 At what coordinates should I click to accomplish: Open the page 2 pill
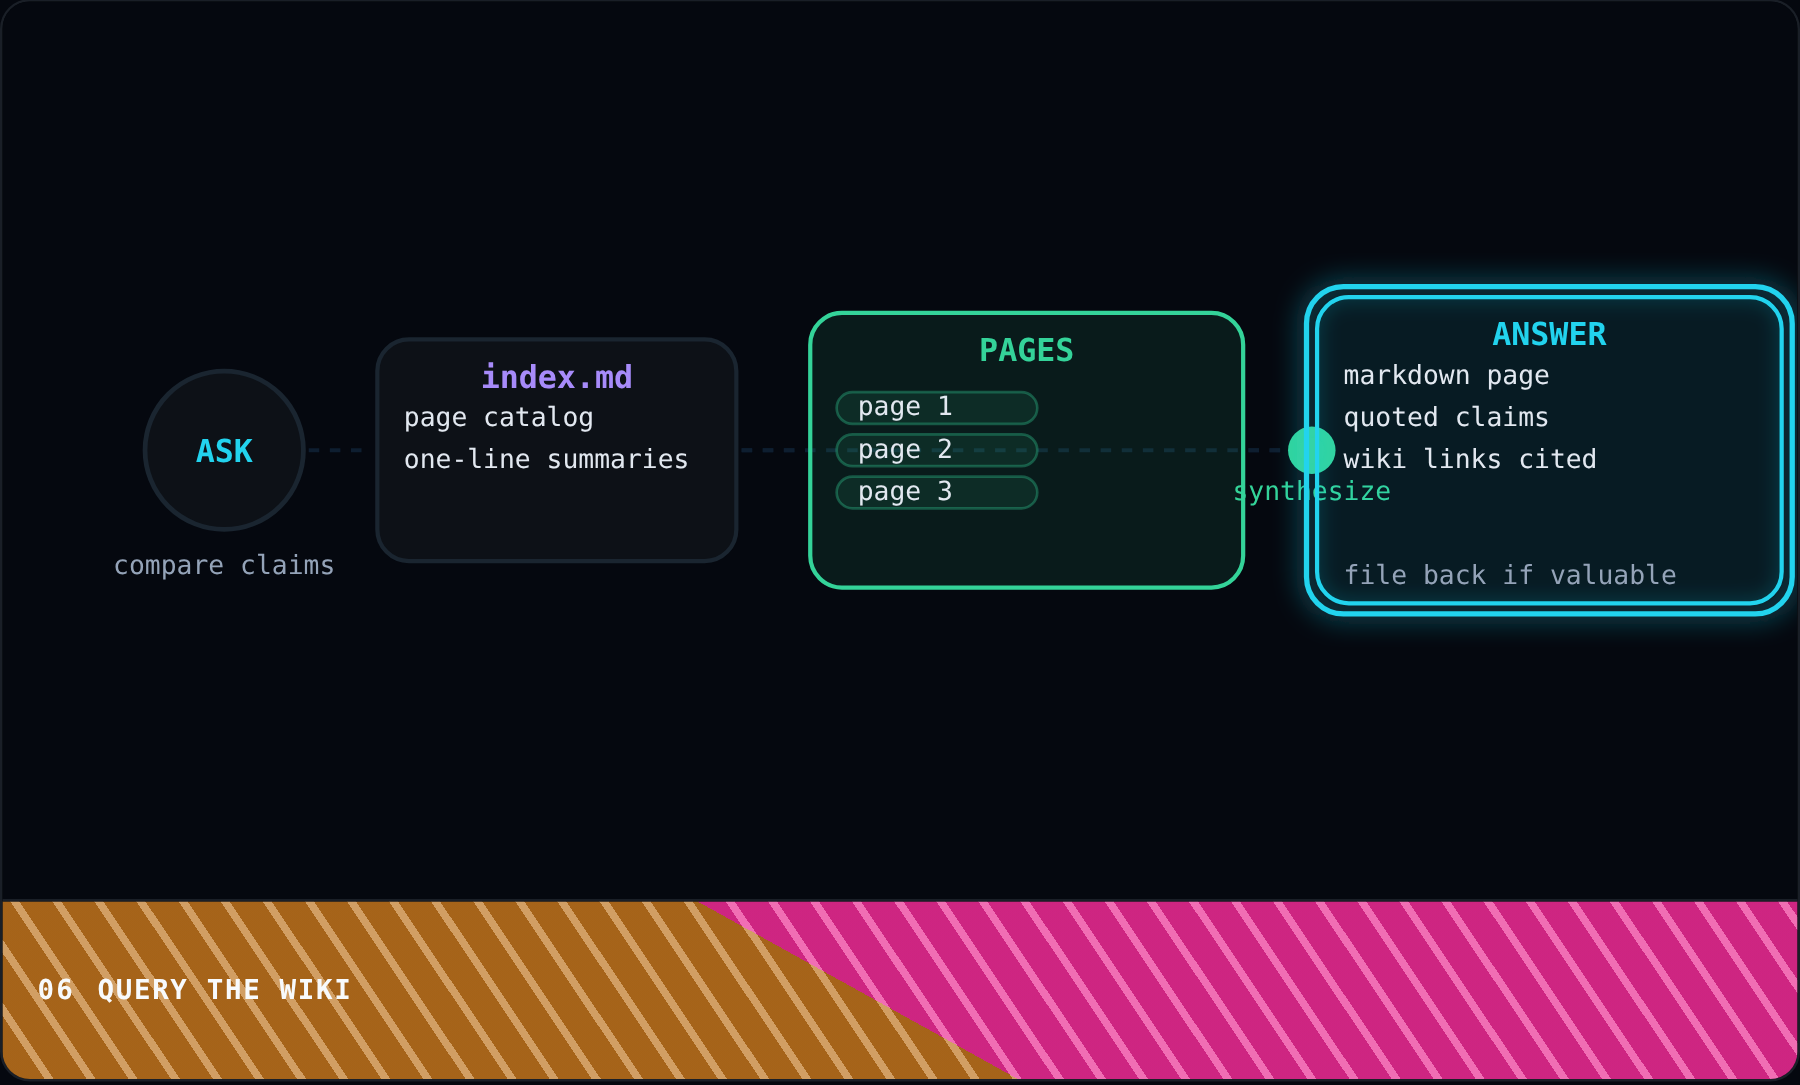(937, 450)
